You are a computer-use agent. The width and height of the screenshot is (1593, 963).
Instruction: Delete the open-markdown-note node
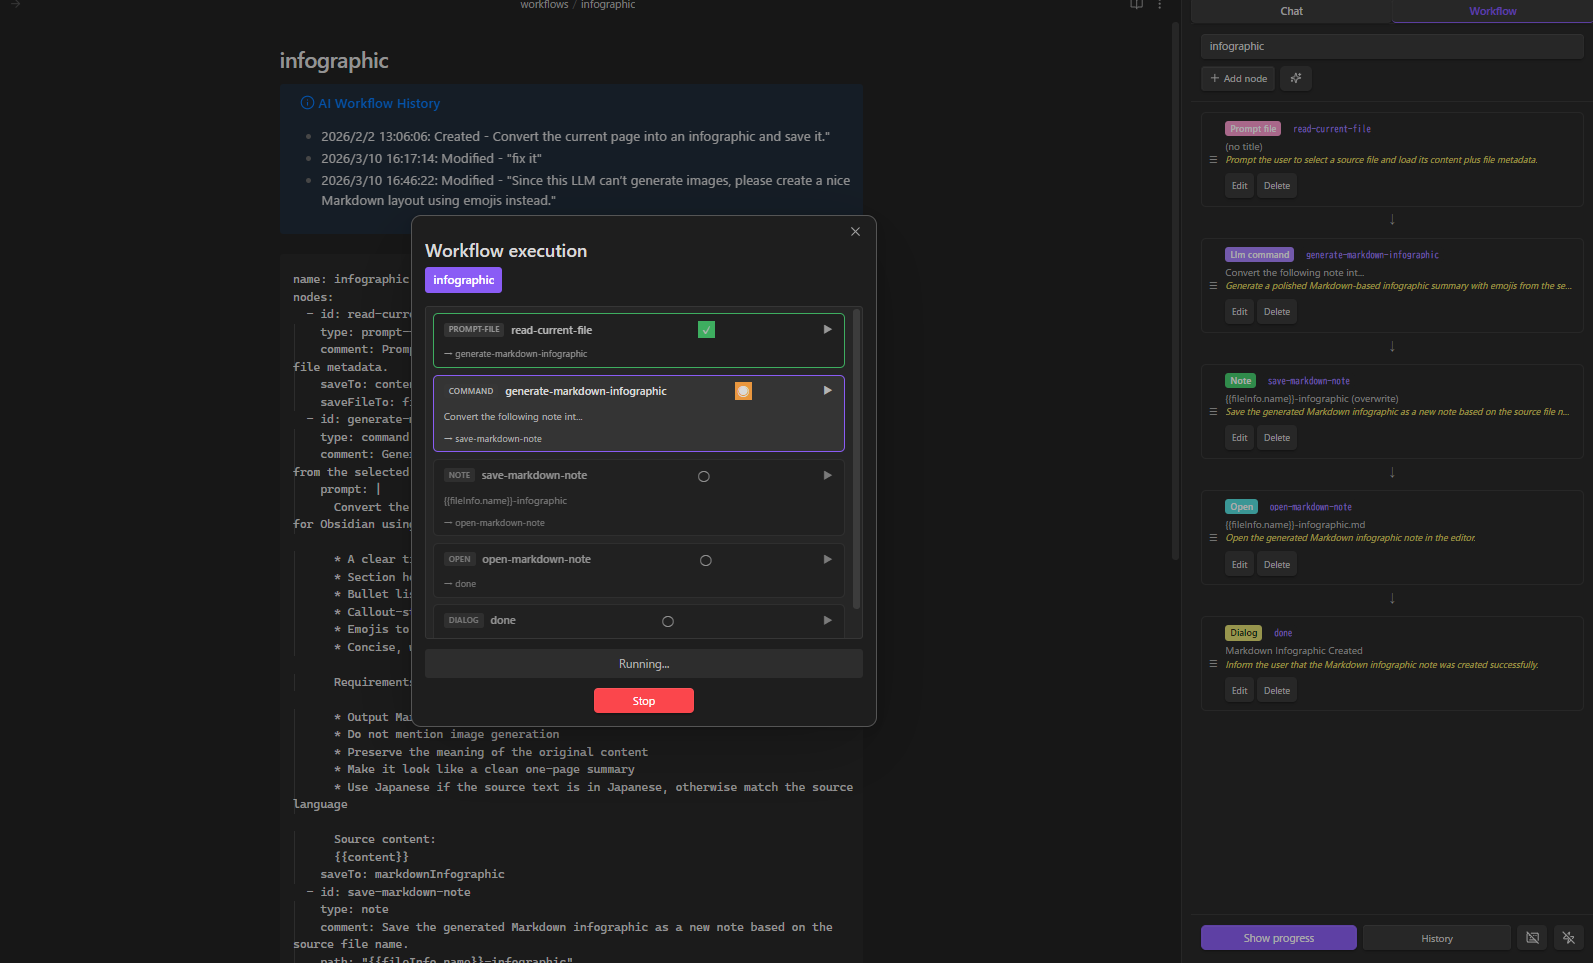pyautogui.click(x=1277, y=565)
